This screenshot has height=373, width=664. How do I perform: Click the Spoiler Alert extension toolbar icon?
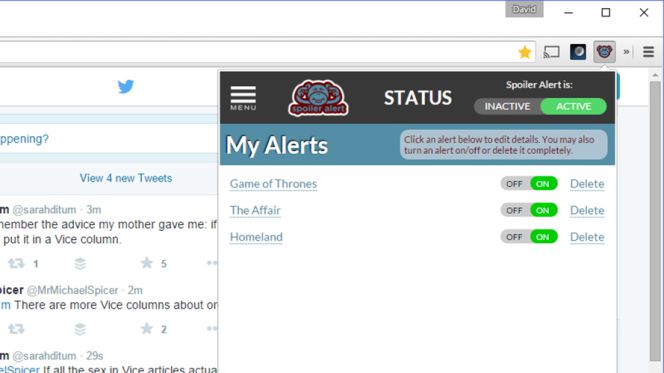coord(604,52)
